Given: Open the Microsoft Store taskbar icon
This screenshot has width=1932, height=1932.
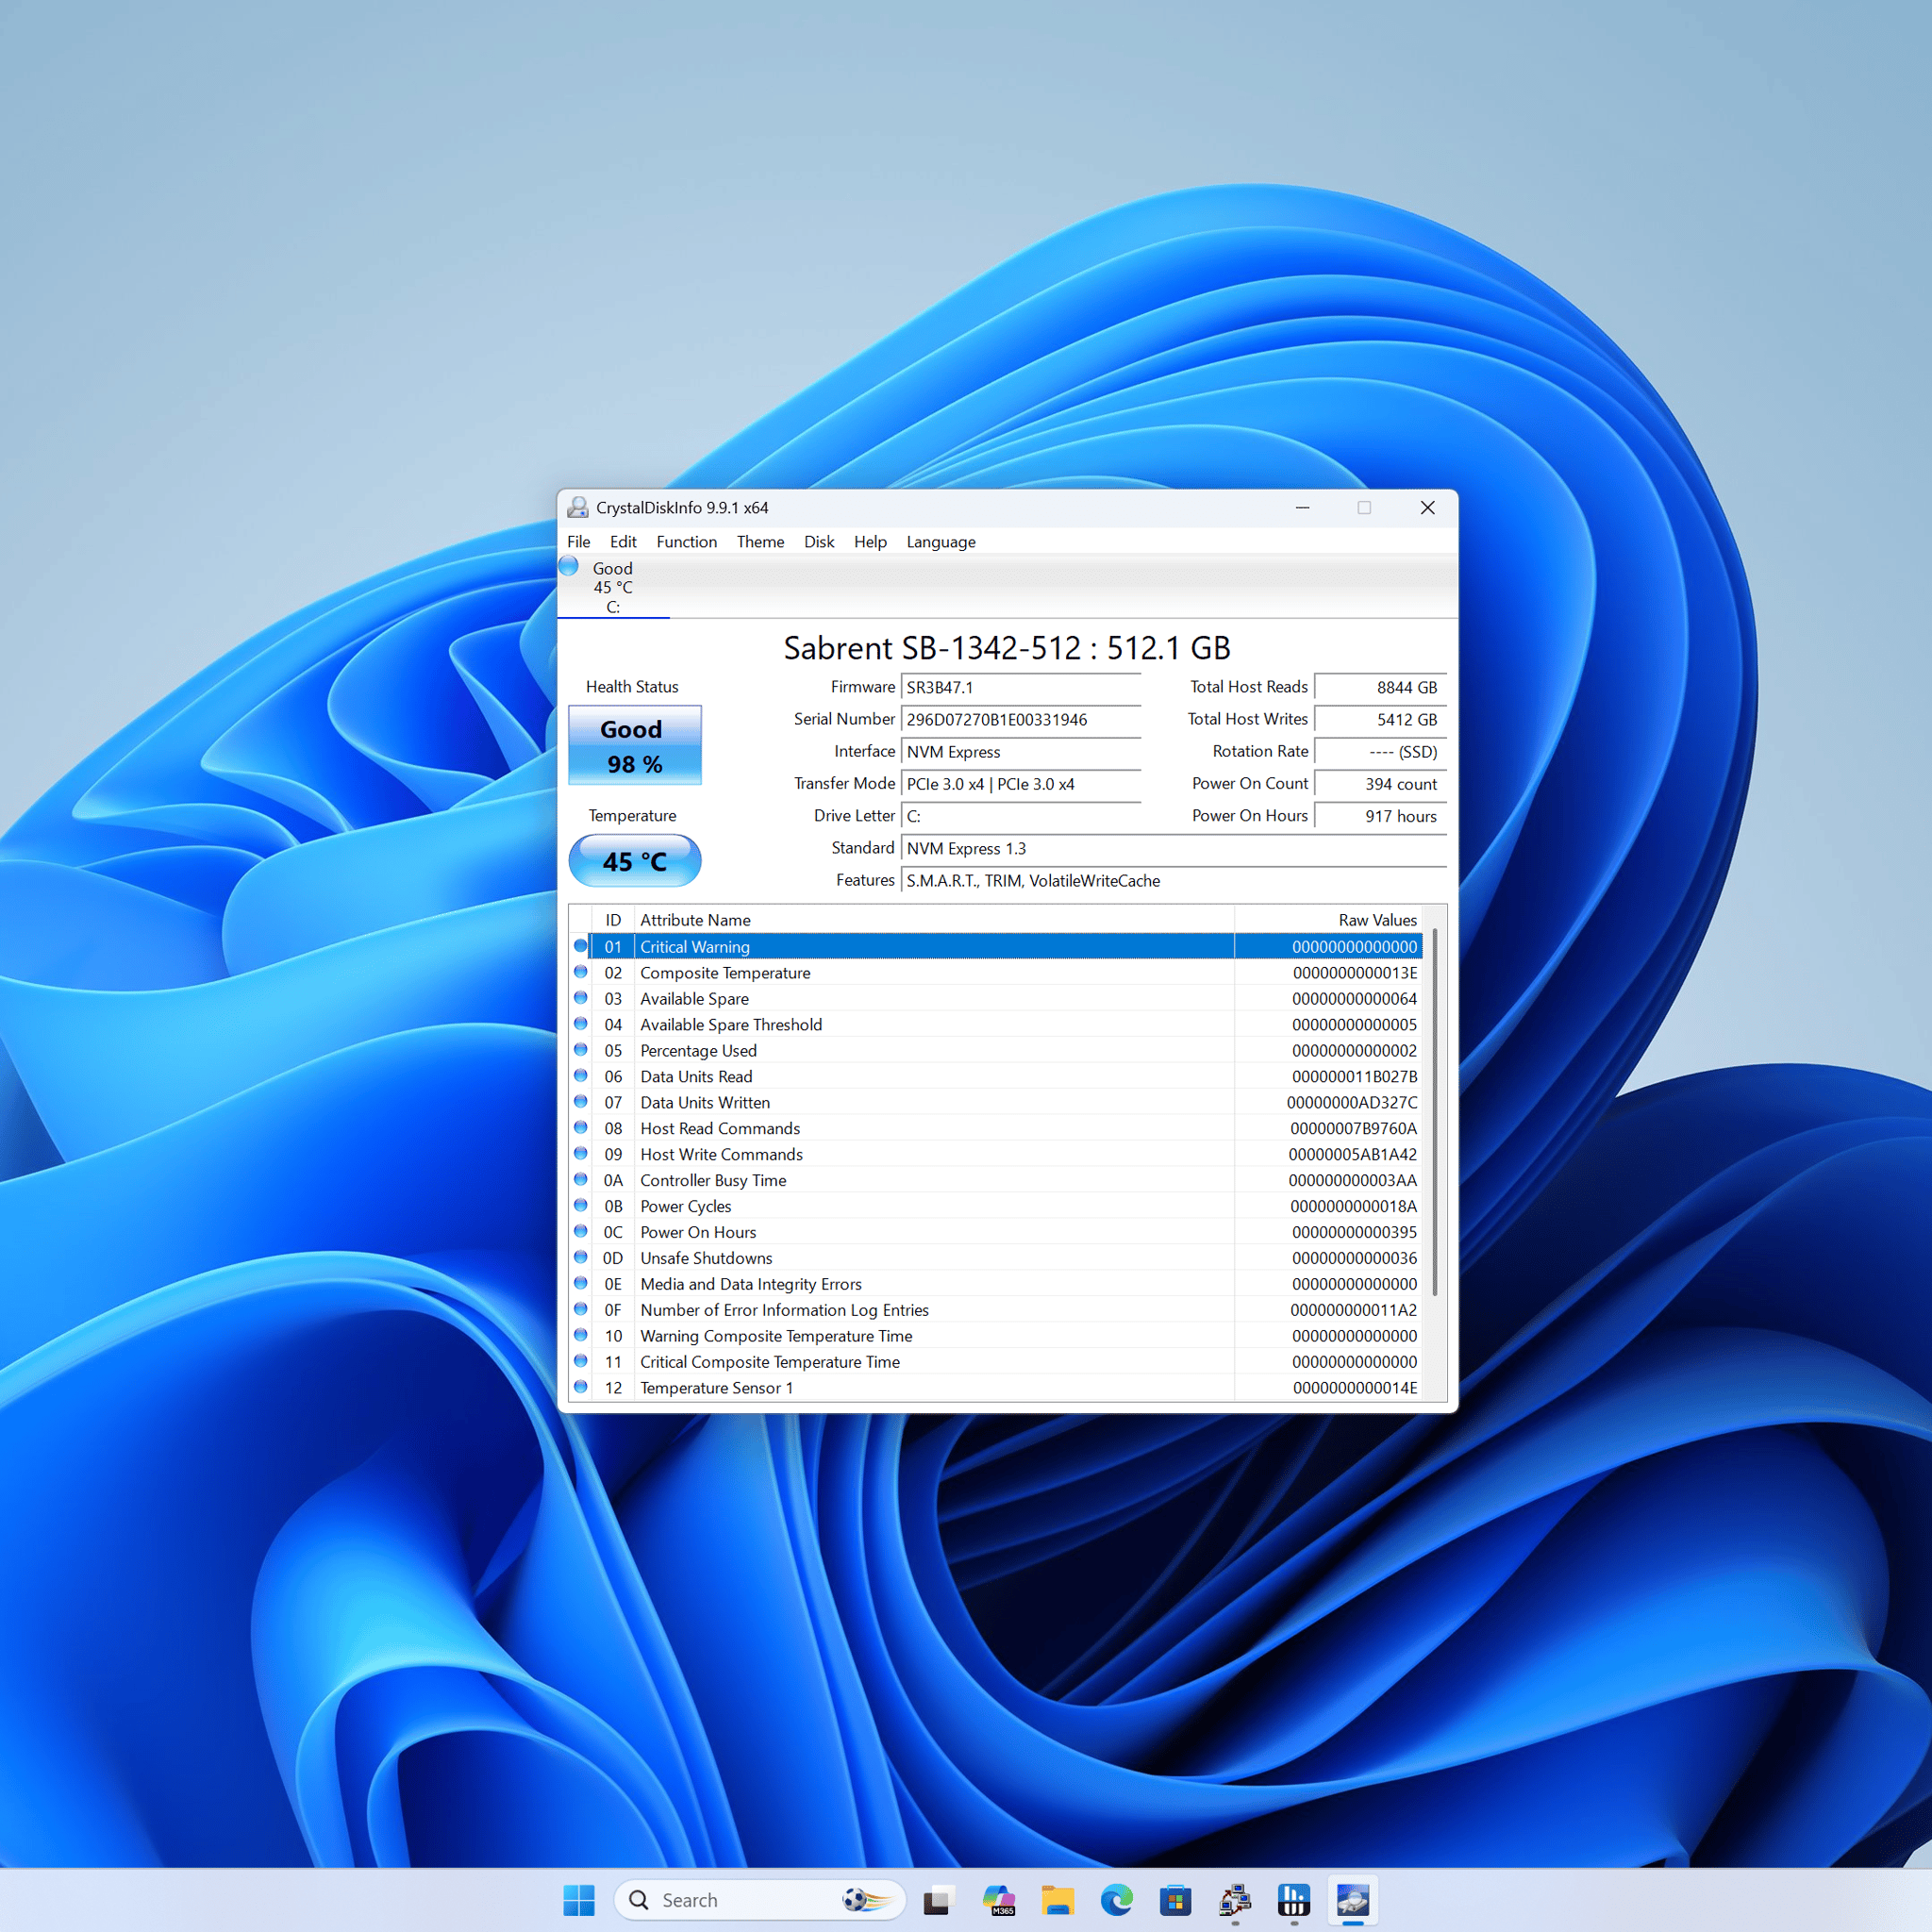Looking at the screenshot, I should pyautogui.click(x=1176, y=1900).
